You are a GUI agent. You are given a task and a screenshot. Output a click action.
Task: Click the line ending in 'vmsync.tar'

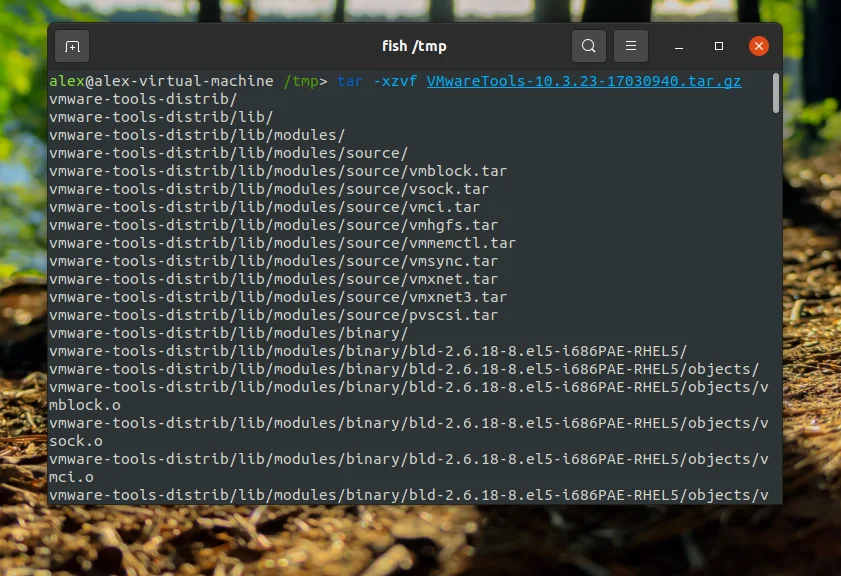[274, 261]
